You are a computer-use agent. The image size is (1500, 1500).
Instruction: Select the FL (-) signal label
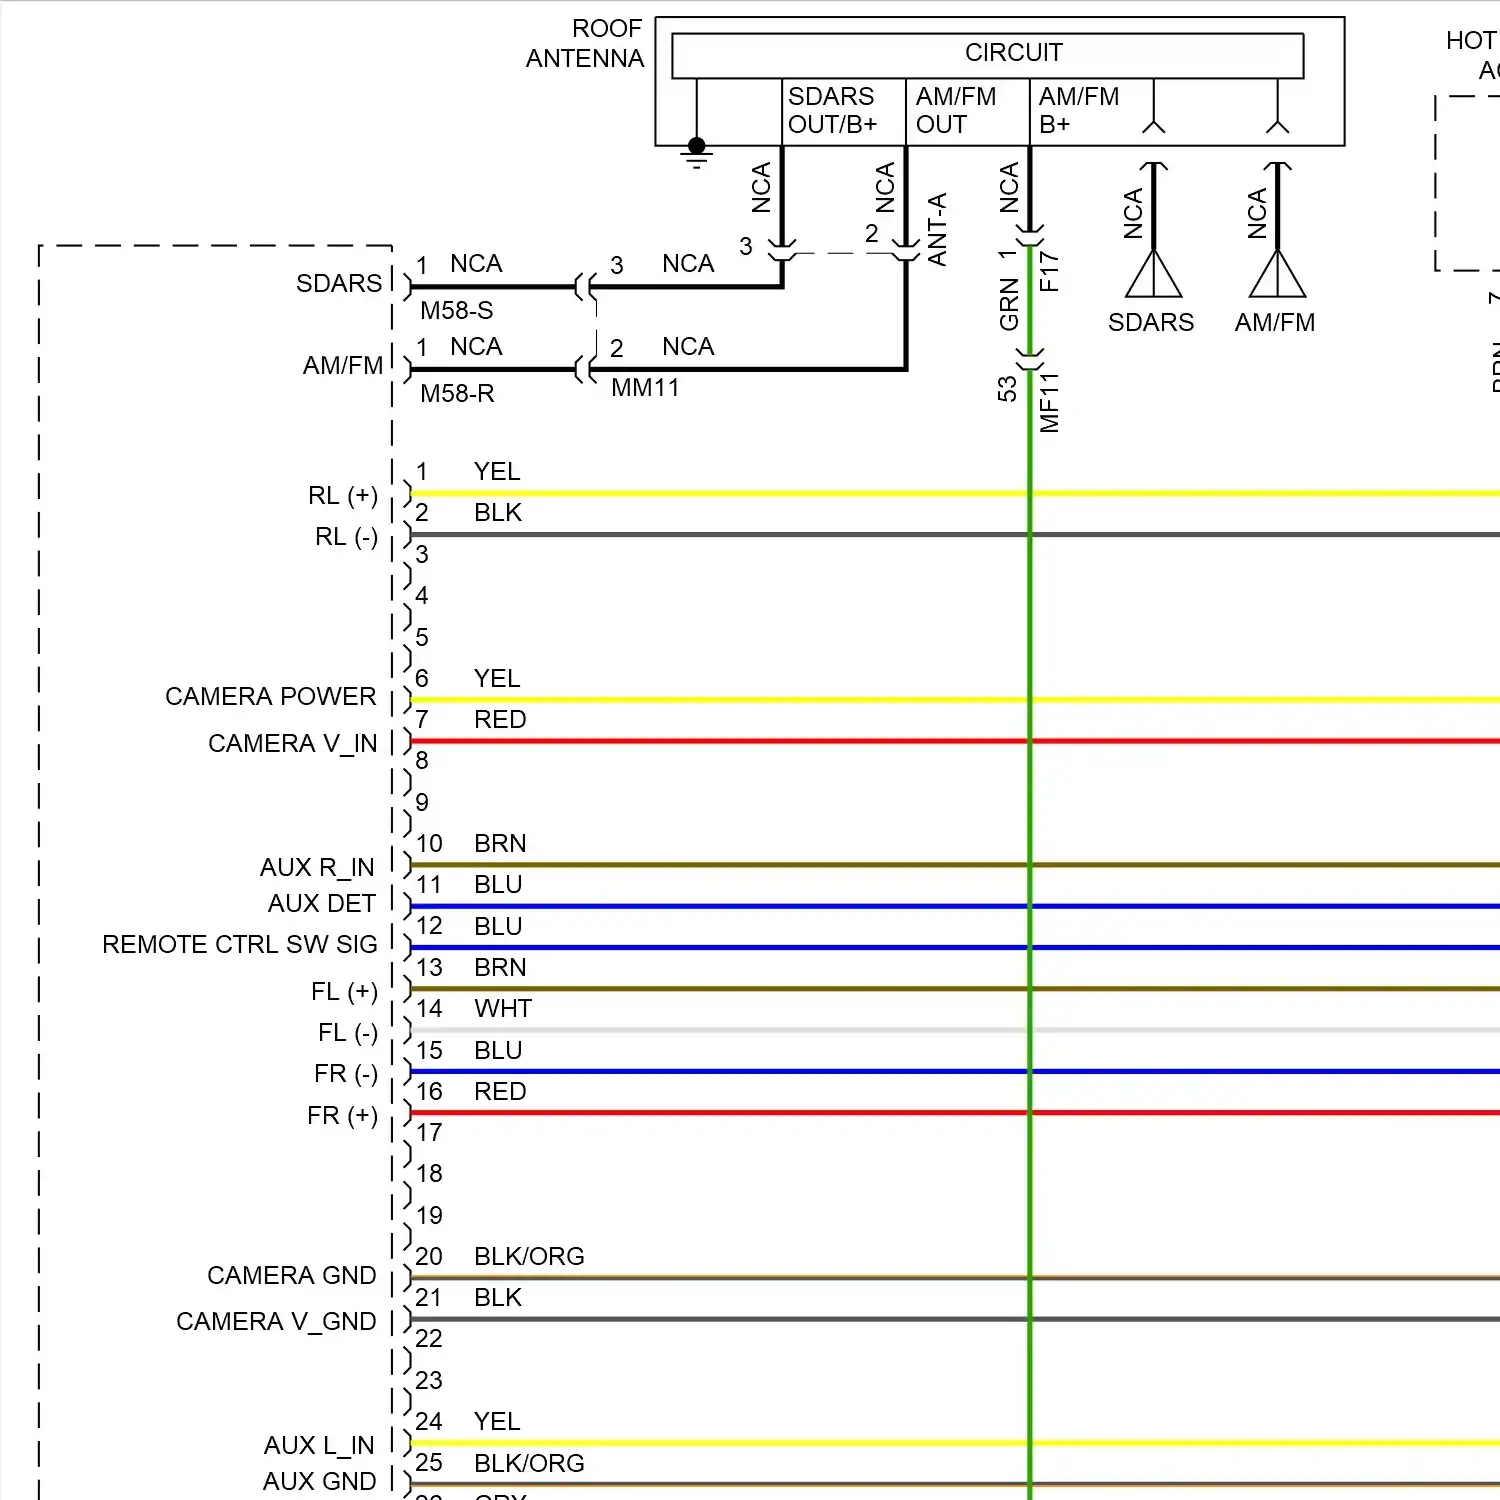coord(348,1032)
